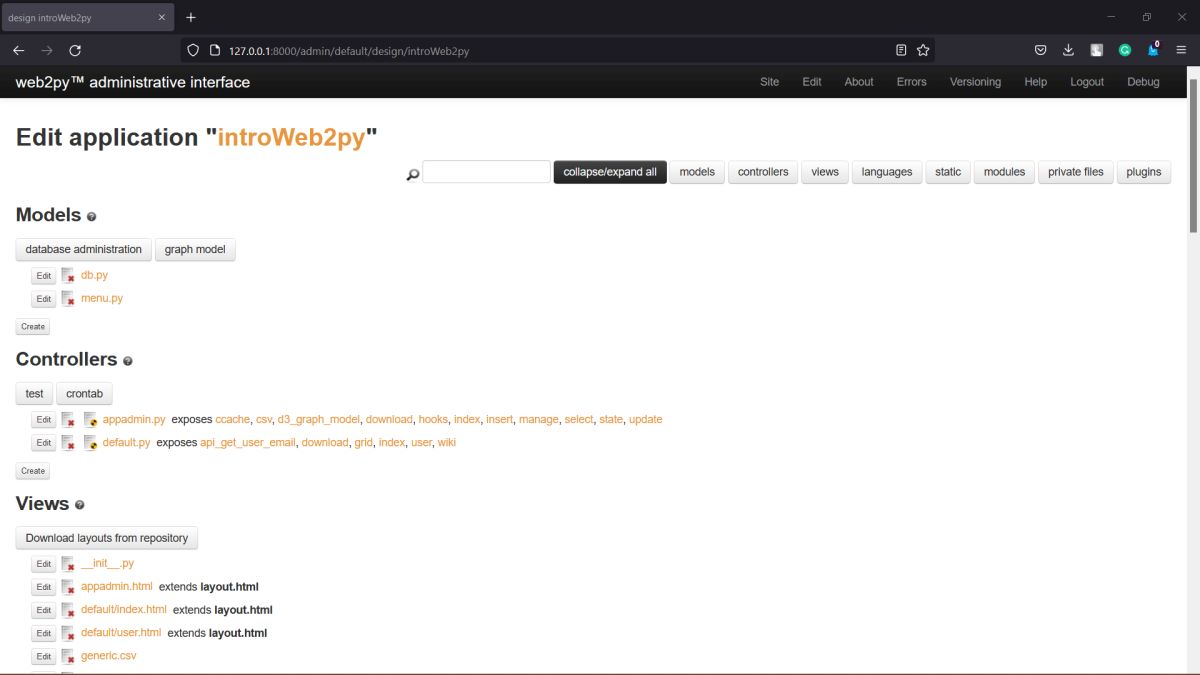The width and height of the screenshot is (1200, 675).
Task: Click the delete icon beside default/user.html
Action: [68, 633]
